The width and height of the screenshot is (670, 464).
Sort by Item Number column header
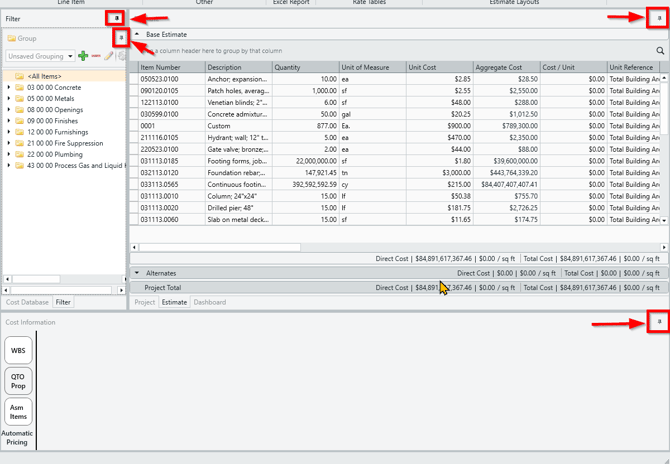[172, 67]
